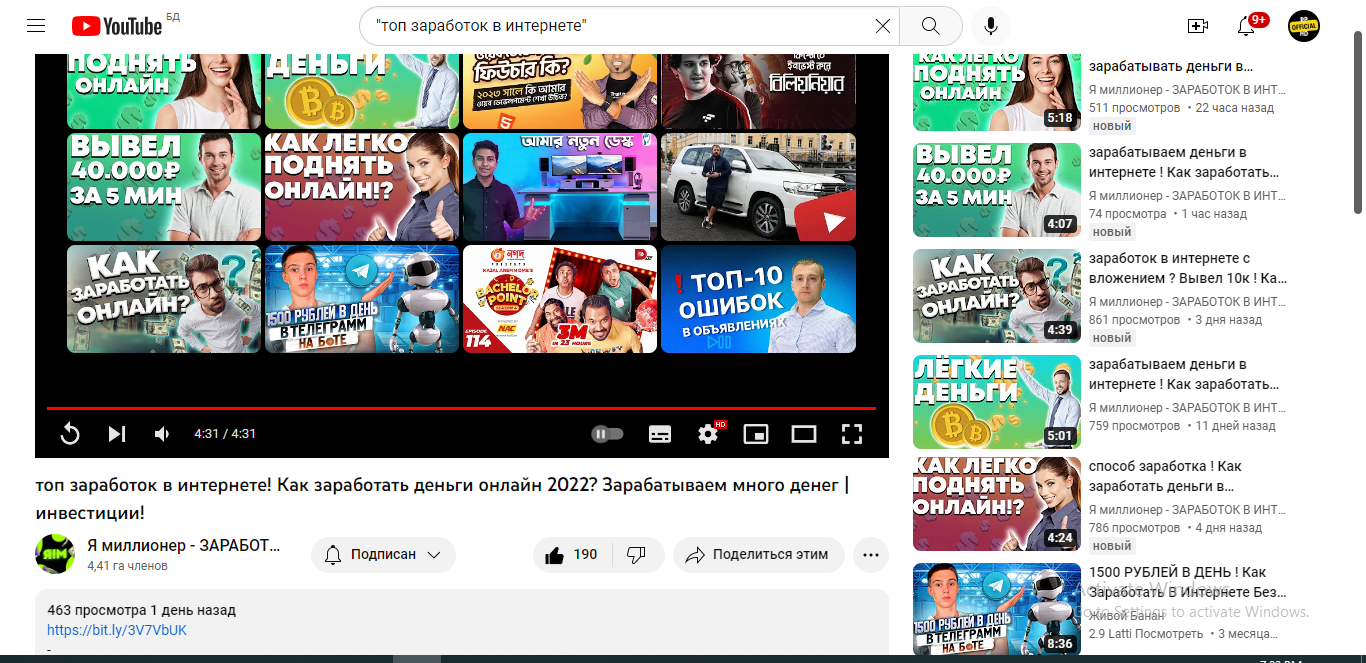Open the ТОП-10 ОШИБОК endscreen video

coord(758,299)
